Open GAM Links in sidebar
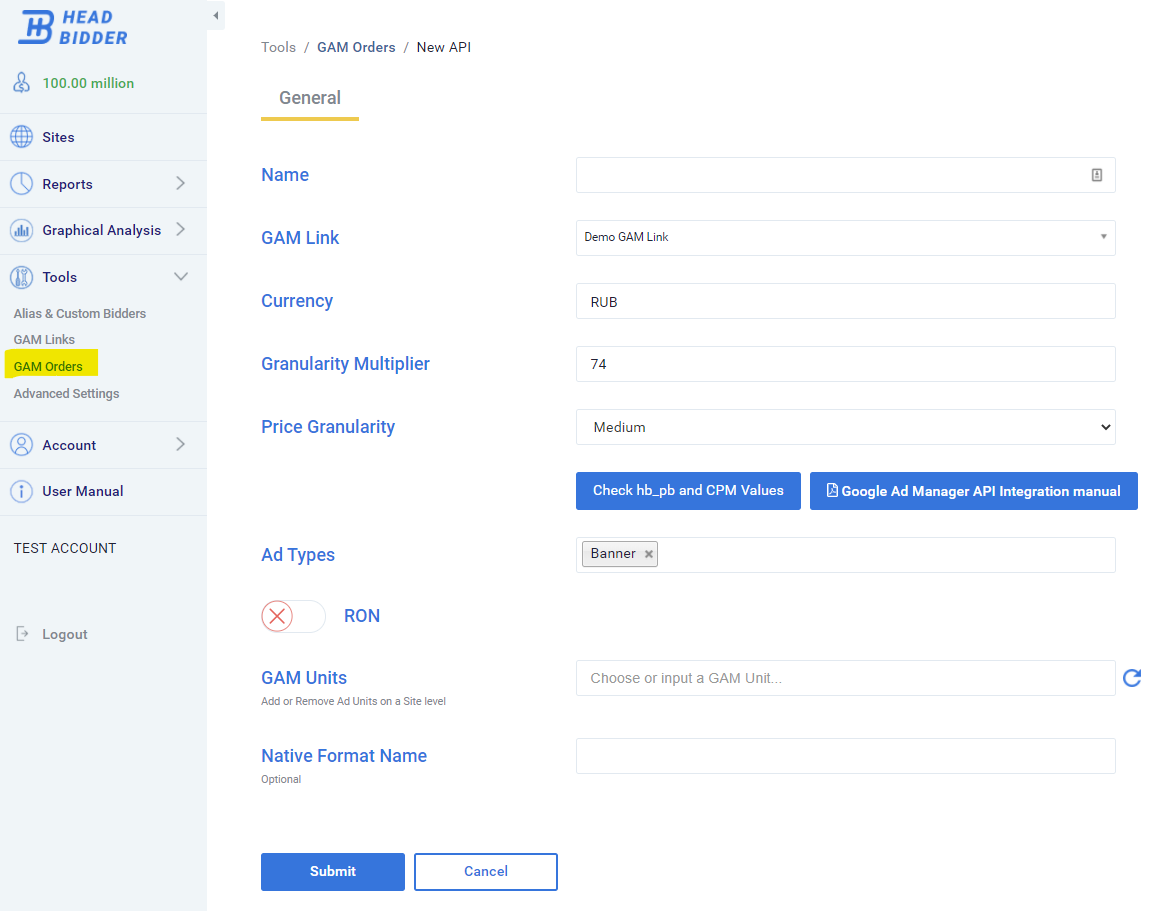This screenshot has width=1165, height=911. pos(44,340)
